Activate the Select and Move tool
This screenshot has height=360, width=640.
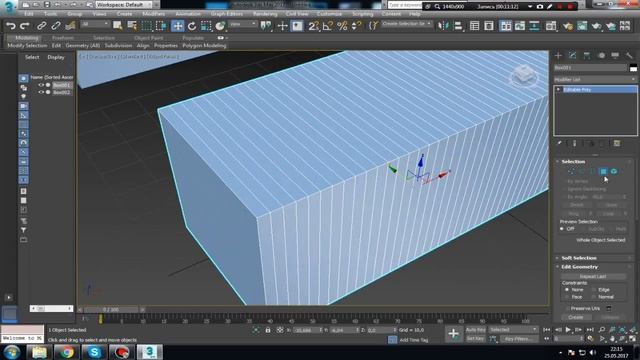tap(178, 26)
